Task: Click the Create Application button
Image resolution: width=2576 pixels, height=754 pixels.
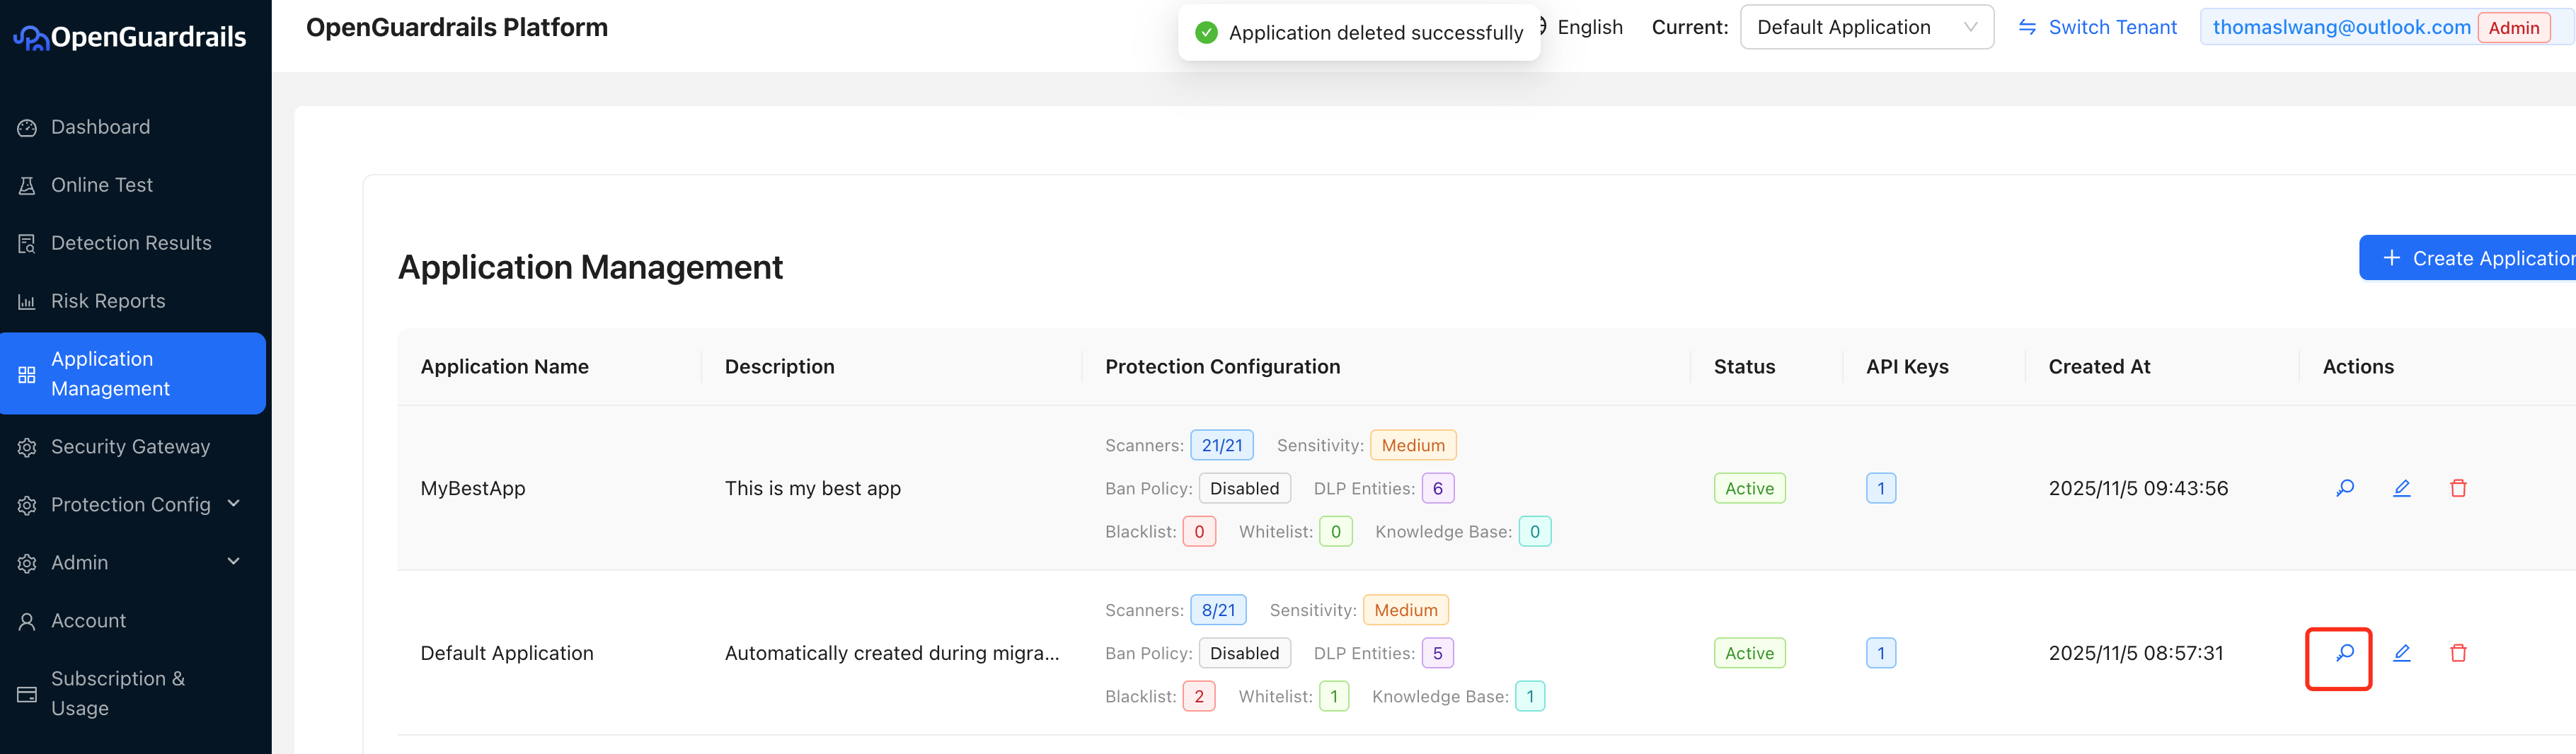Action: coord(2480,257)
